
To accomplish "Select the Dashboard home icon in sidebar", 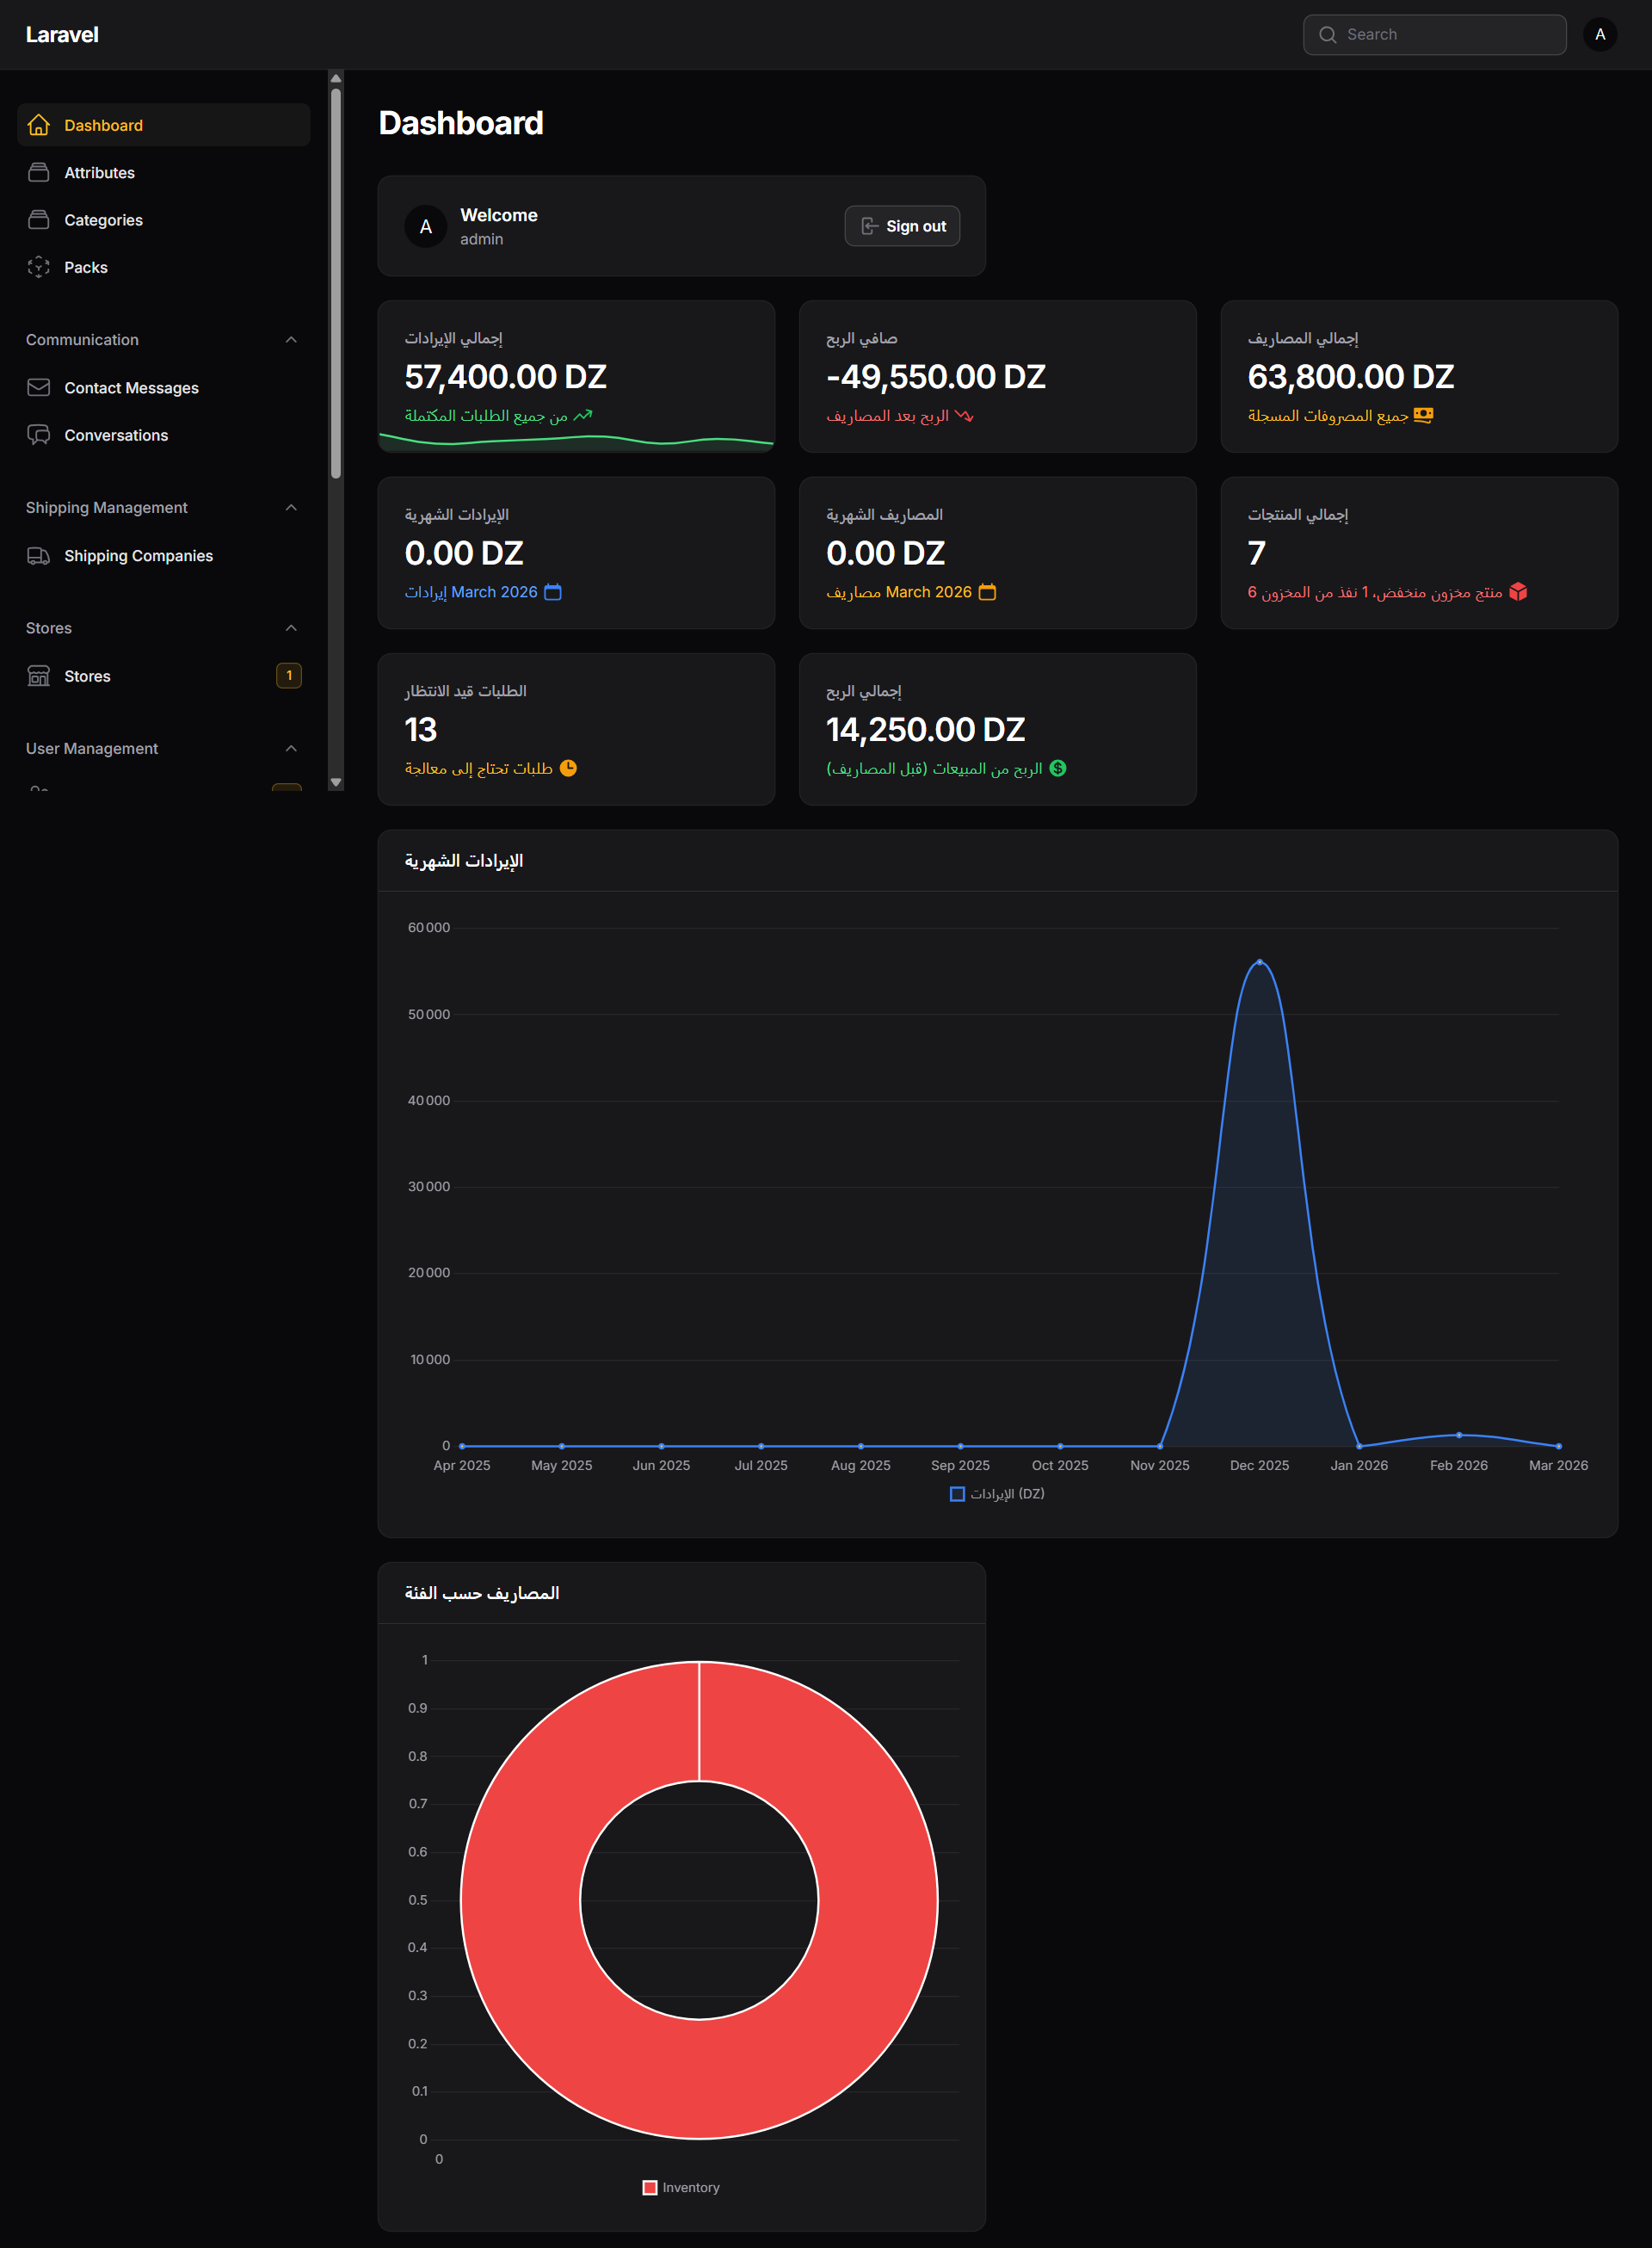I will (38, 124).
